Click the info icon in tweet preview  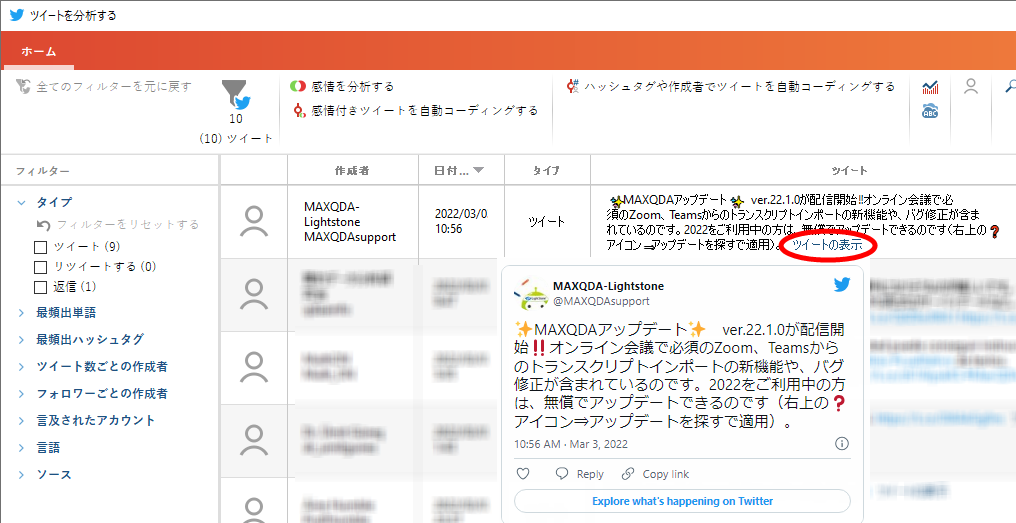[842, 444]
